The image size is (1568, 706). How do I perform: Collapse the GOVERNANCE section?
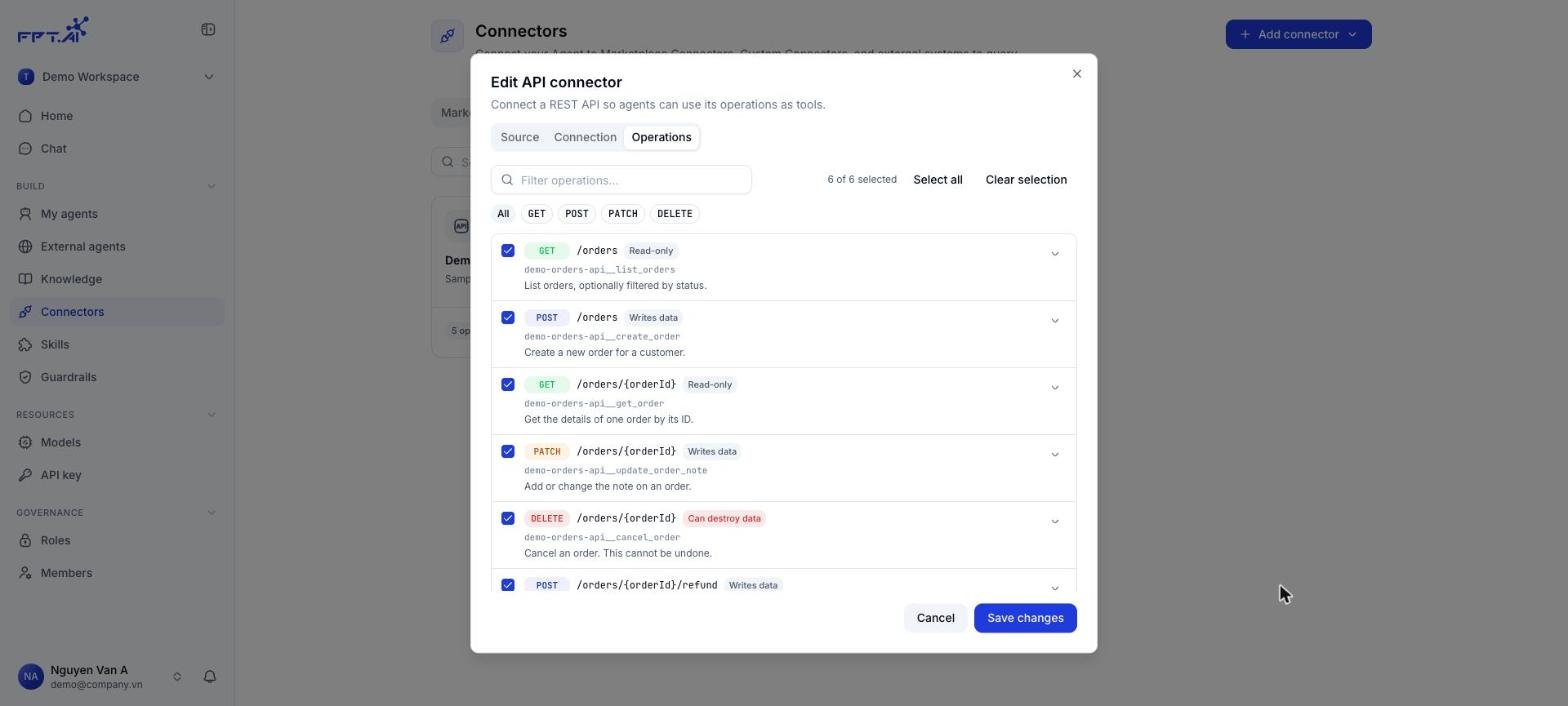pyautogui.click(x=211, y=513)
